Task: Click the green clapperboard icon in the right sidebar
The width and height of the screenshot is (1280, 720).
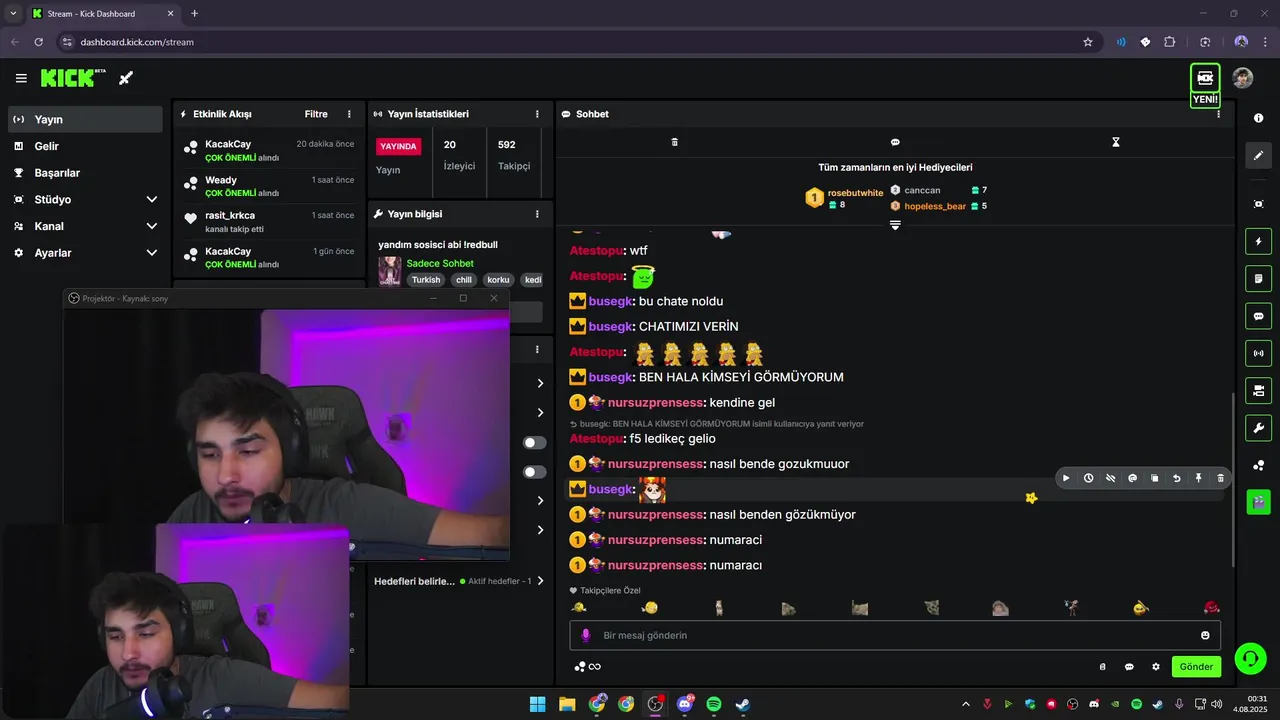Action: tap(1258, 501)
